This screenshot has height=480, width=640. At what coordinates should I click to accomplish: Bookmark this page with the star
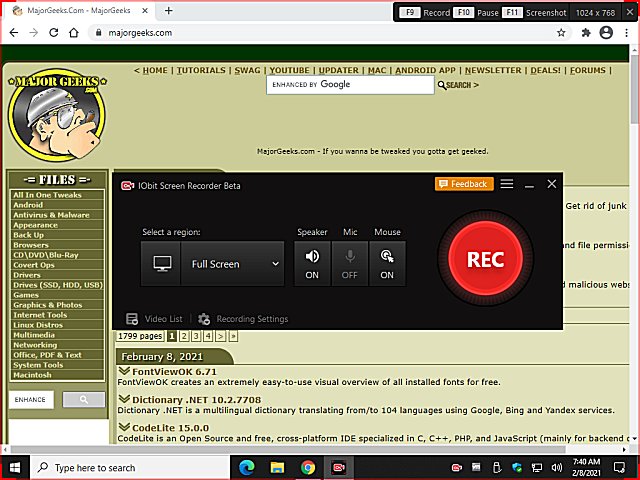point(561,33)
